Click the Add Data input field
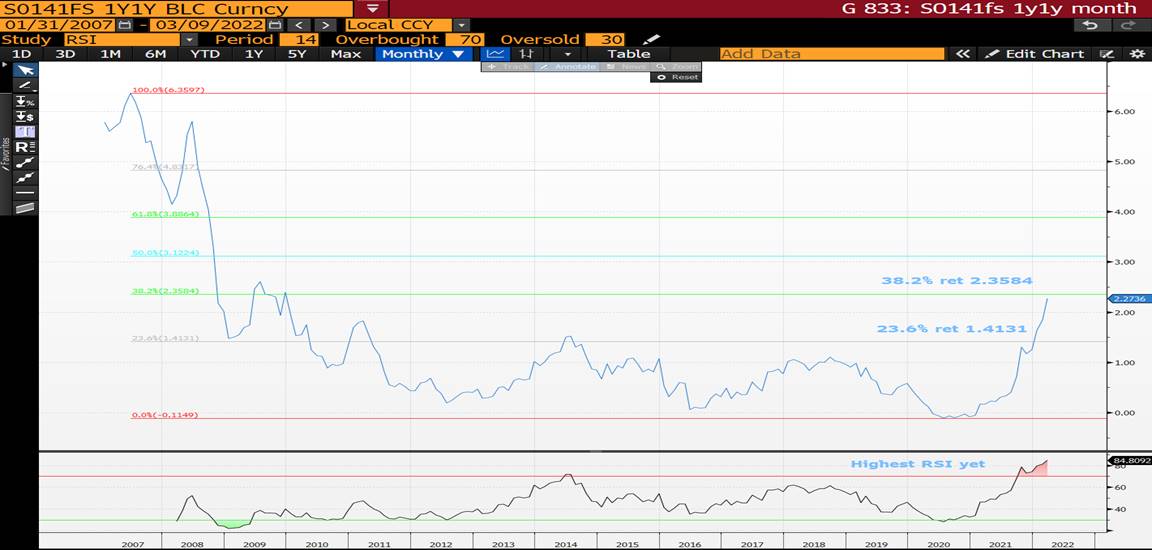Viewport: 1152px width, 550px height. 832,54
